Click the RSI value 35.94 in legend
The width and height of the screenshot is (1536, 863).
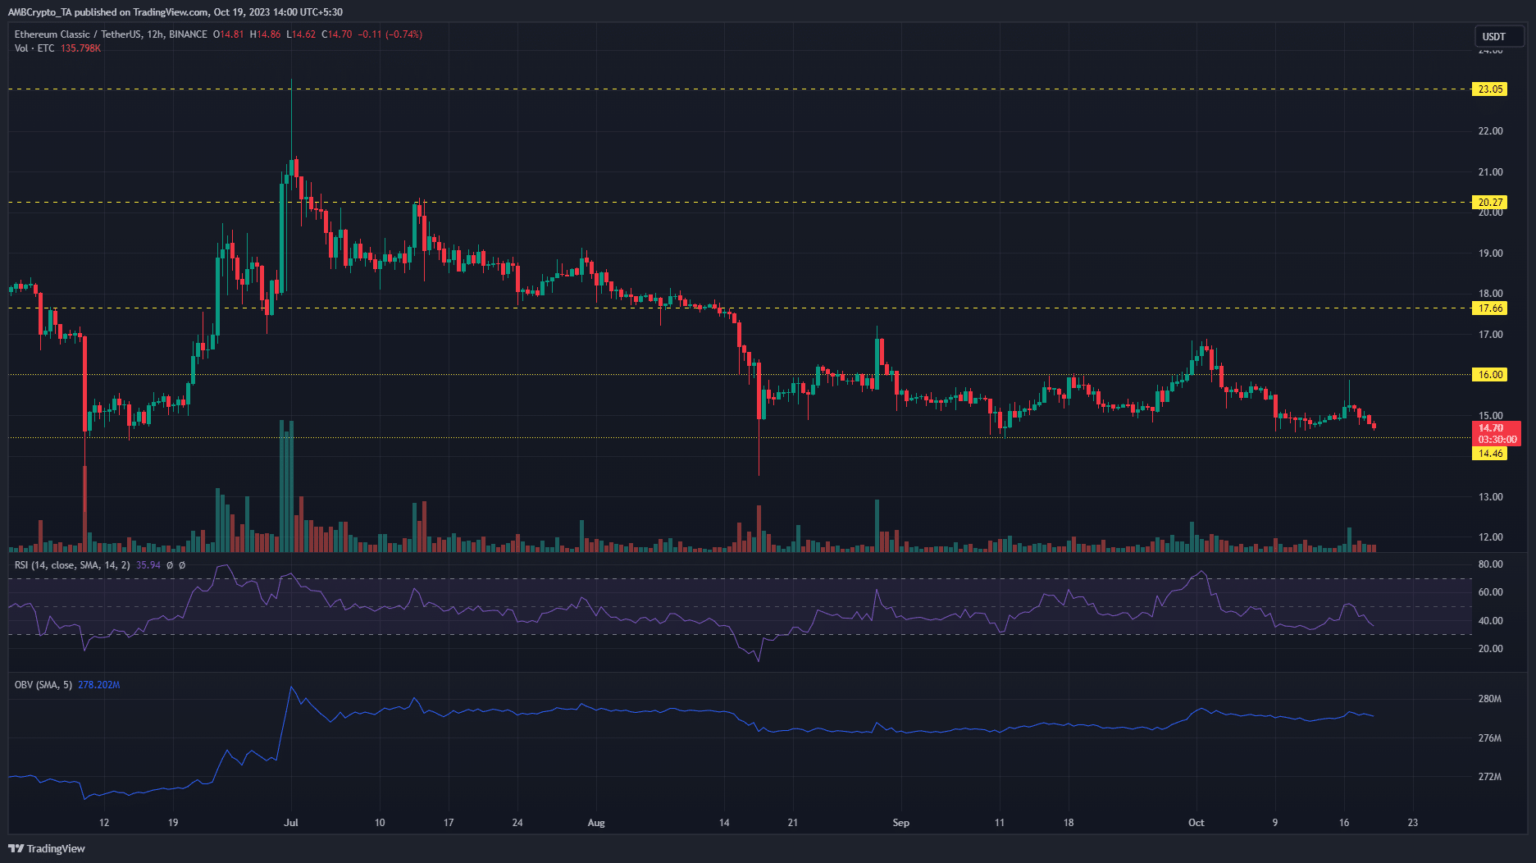pos(148,565)
